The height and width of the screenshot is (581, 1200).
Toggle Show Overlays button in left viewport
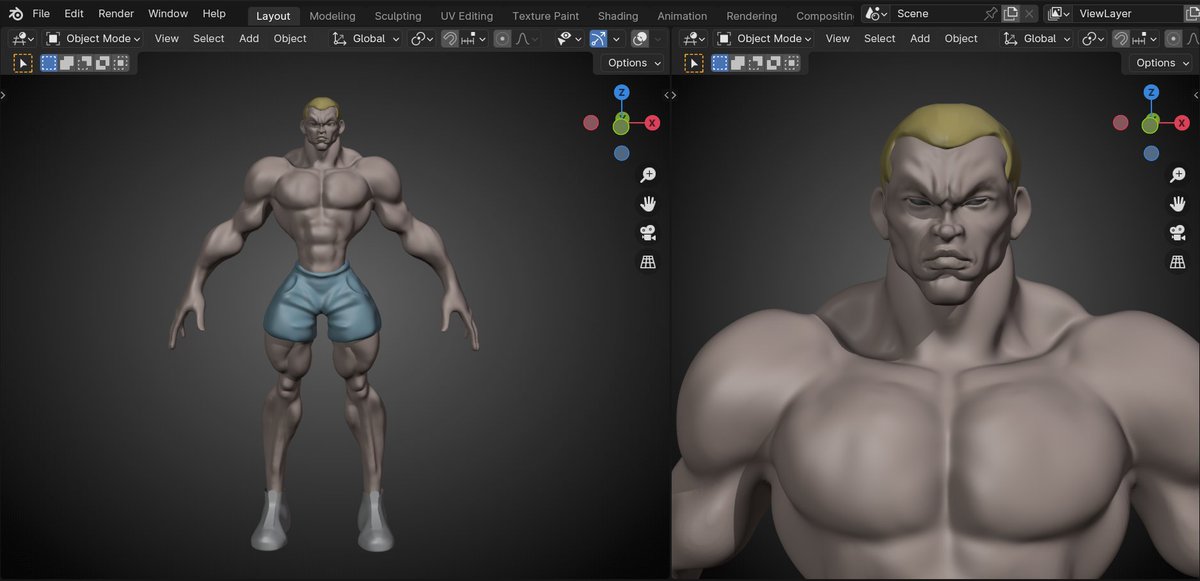(x=640, y=39)
